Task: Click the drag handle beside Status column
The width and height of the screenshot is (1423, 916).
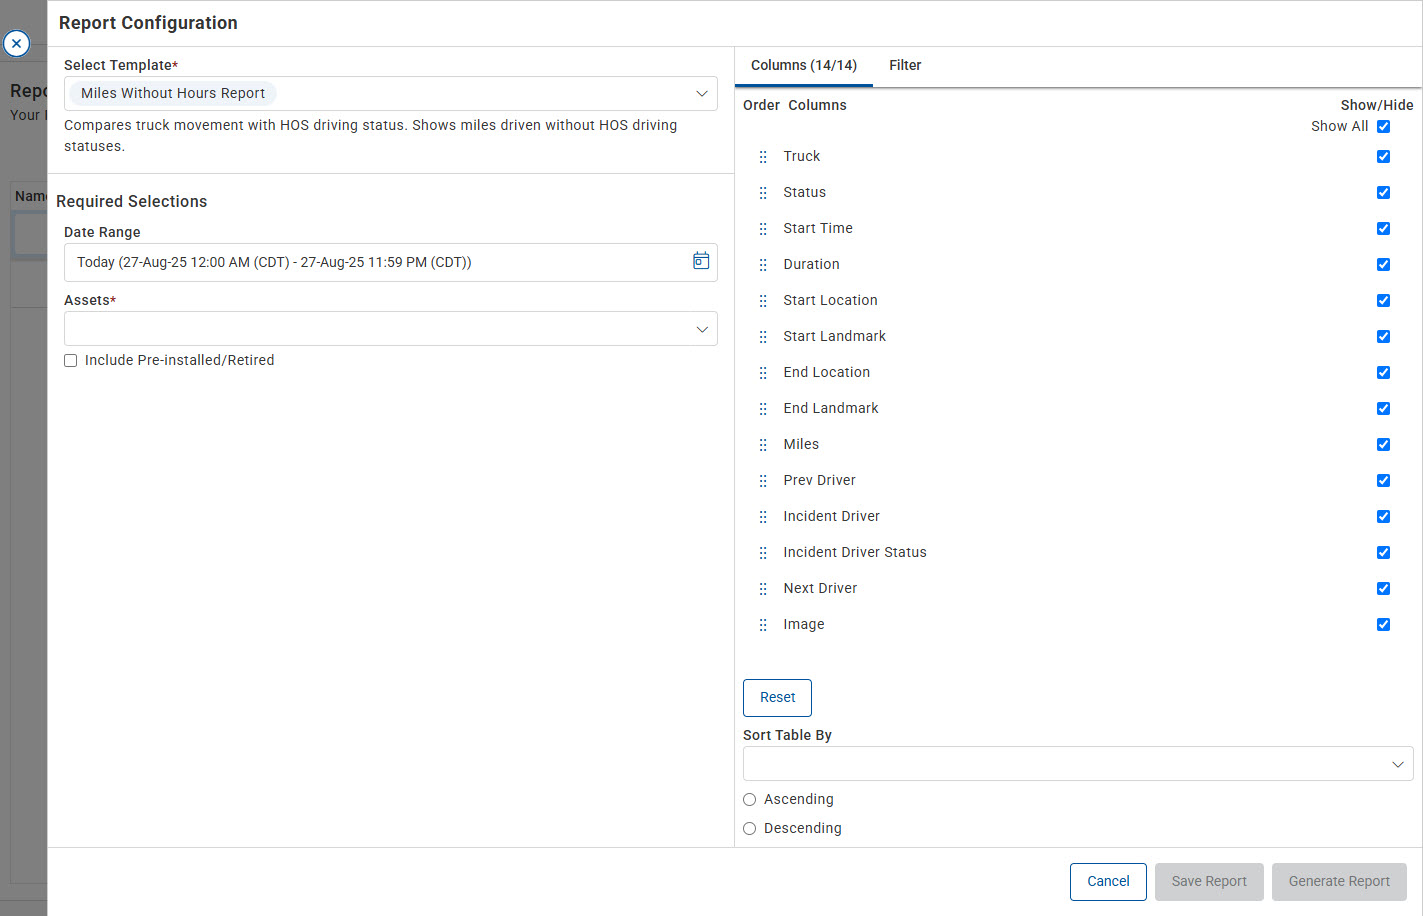Action: (x=763, y=193)
